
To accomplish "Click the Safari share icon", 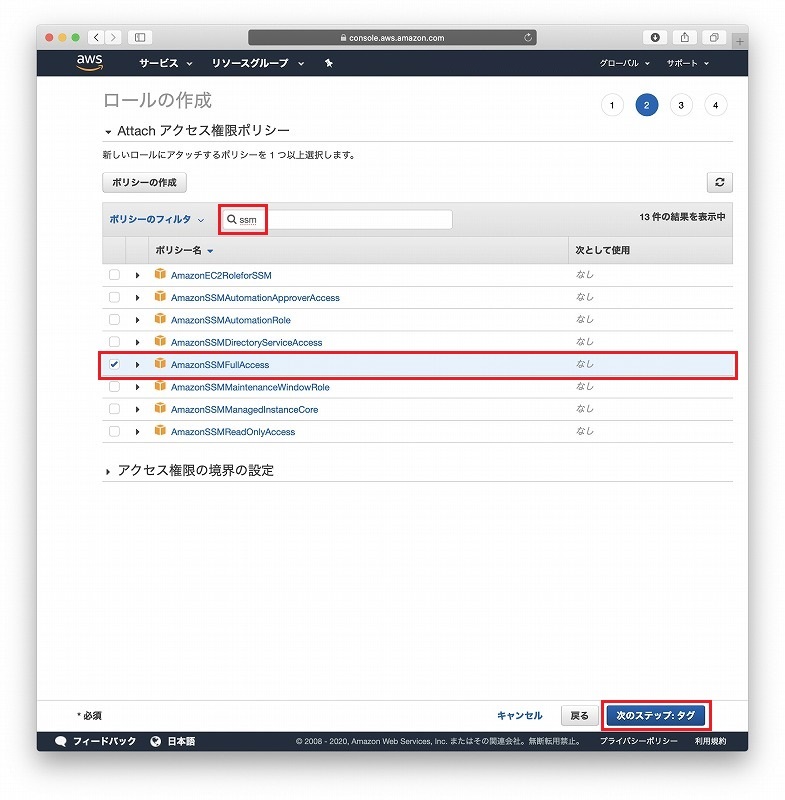I will tap(685, 37).
